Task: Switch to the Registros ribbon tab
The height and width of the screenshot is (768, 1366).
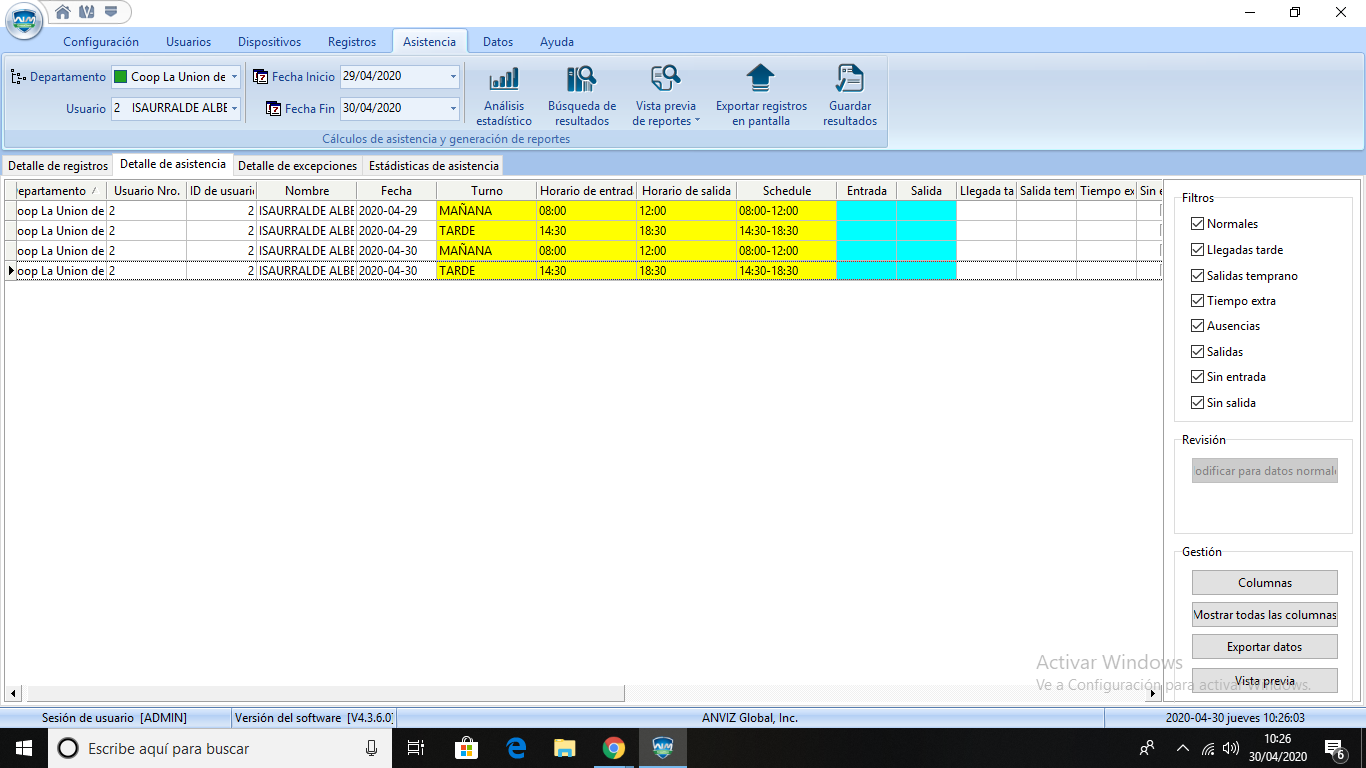Action: (352, 42)
